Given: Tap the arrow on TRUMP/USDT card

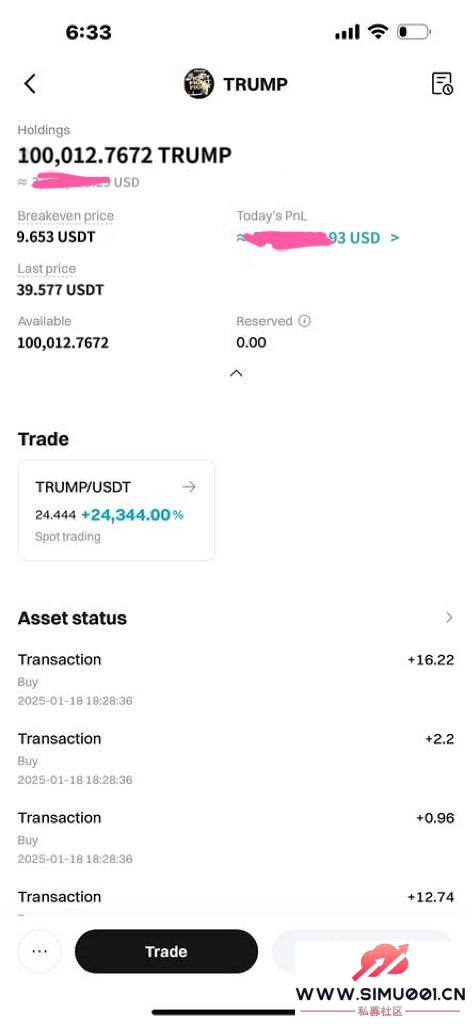Looking at the screenshot, I should (x=189, y=487).
